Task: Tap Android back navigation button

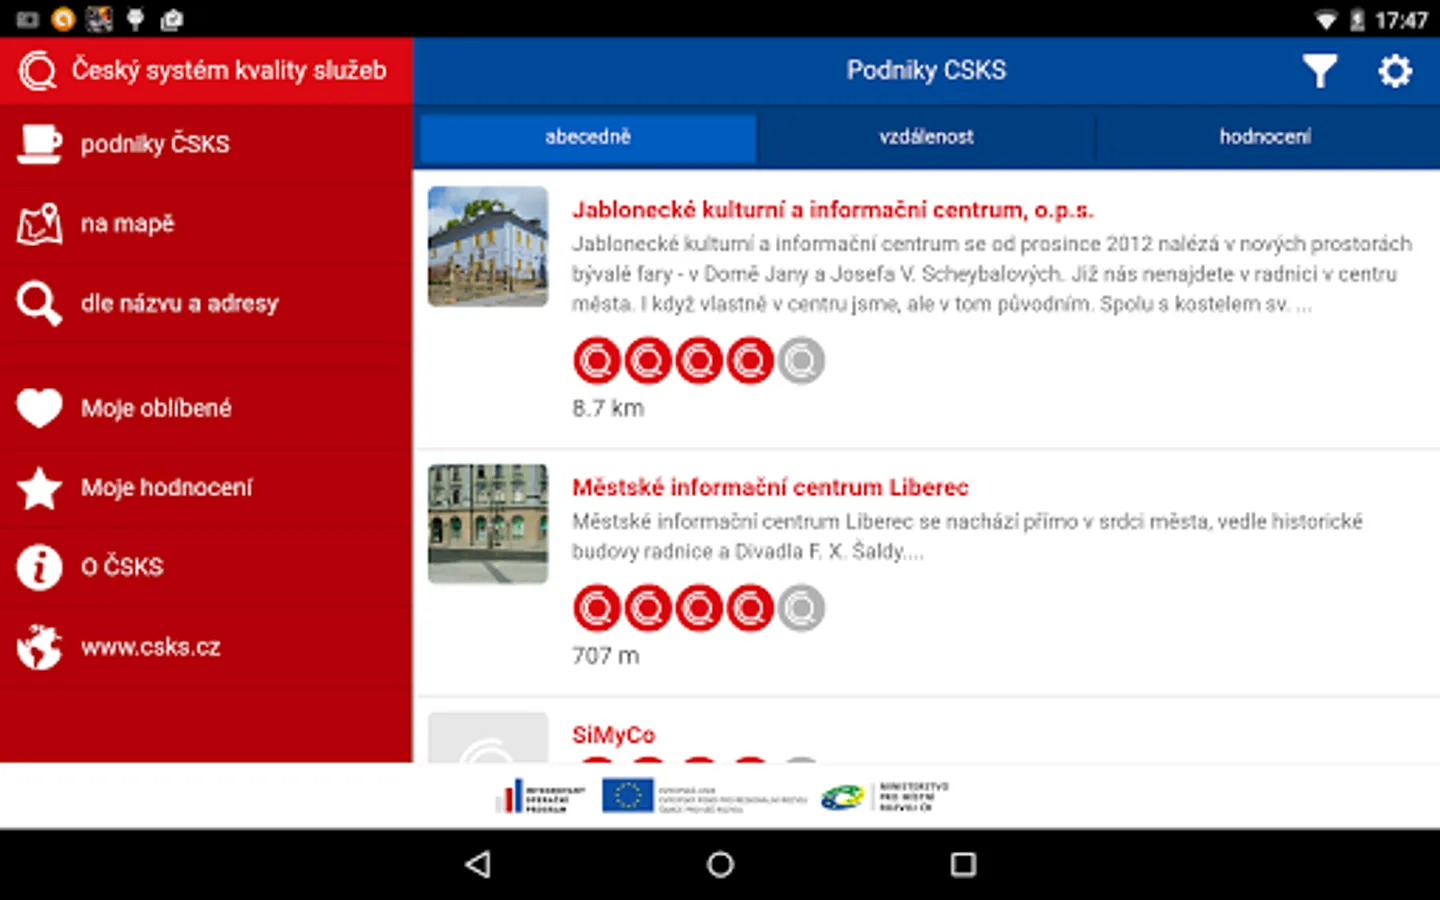Action: click(479, 864)
